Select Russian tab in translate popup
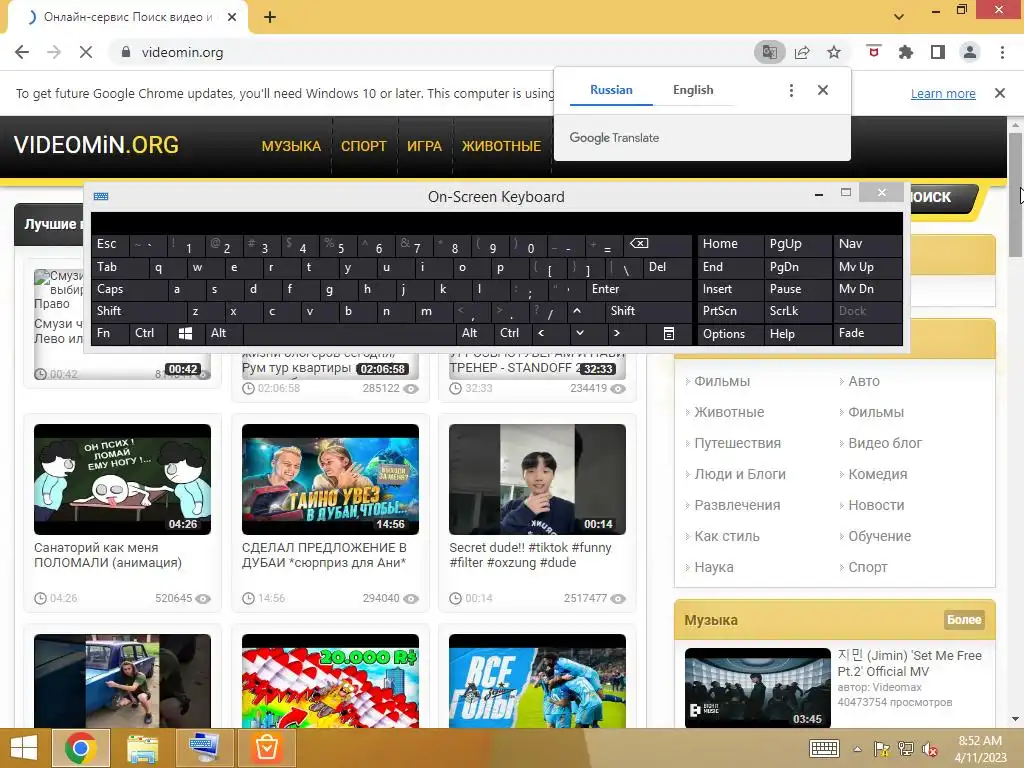 (x=611, y=90)
